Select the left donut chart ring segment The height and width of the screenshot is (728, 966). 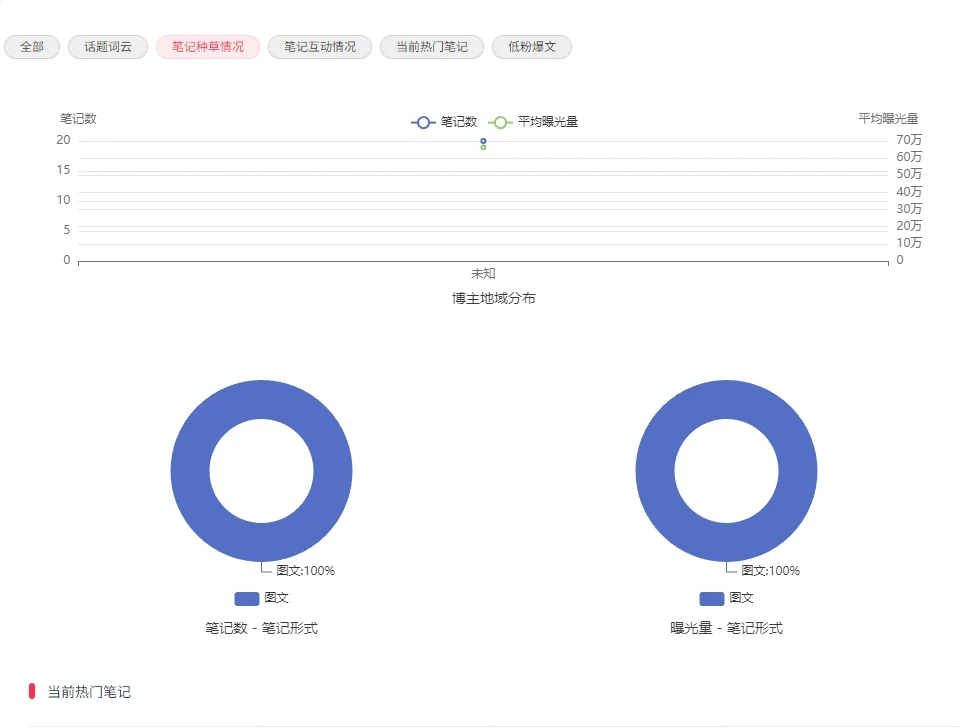point(261,400)
